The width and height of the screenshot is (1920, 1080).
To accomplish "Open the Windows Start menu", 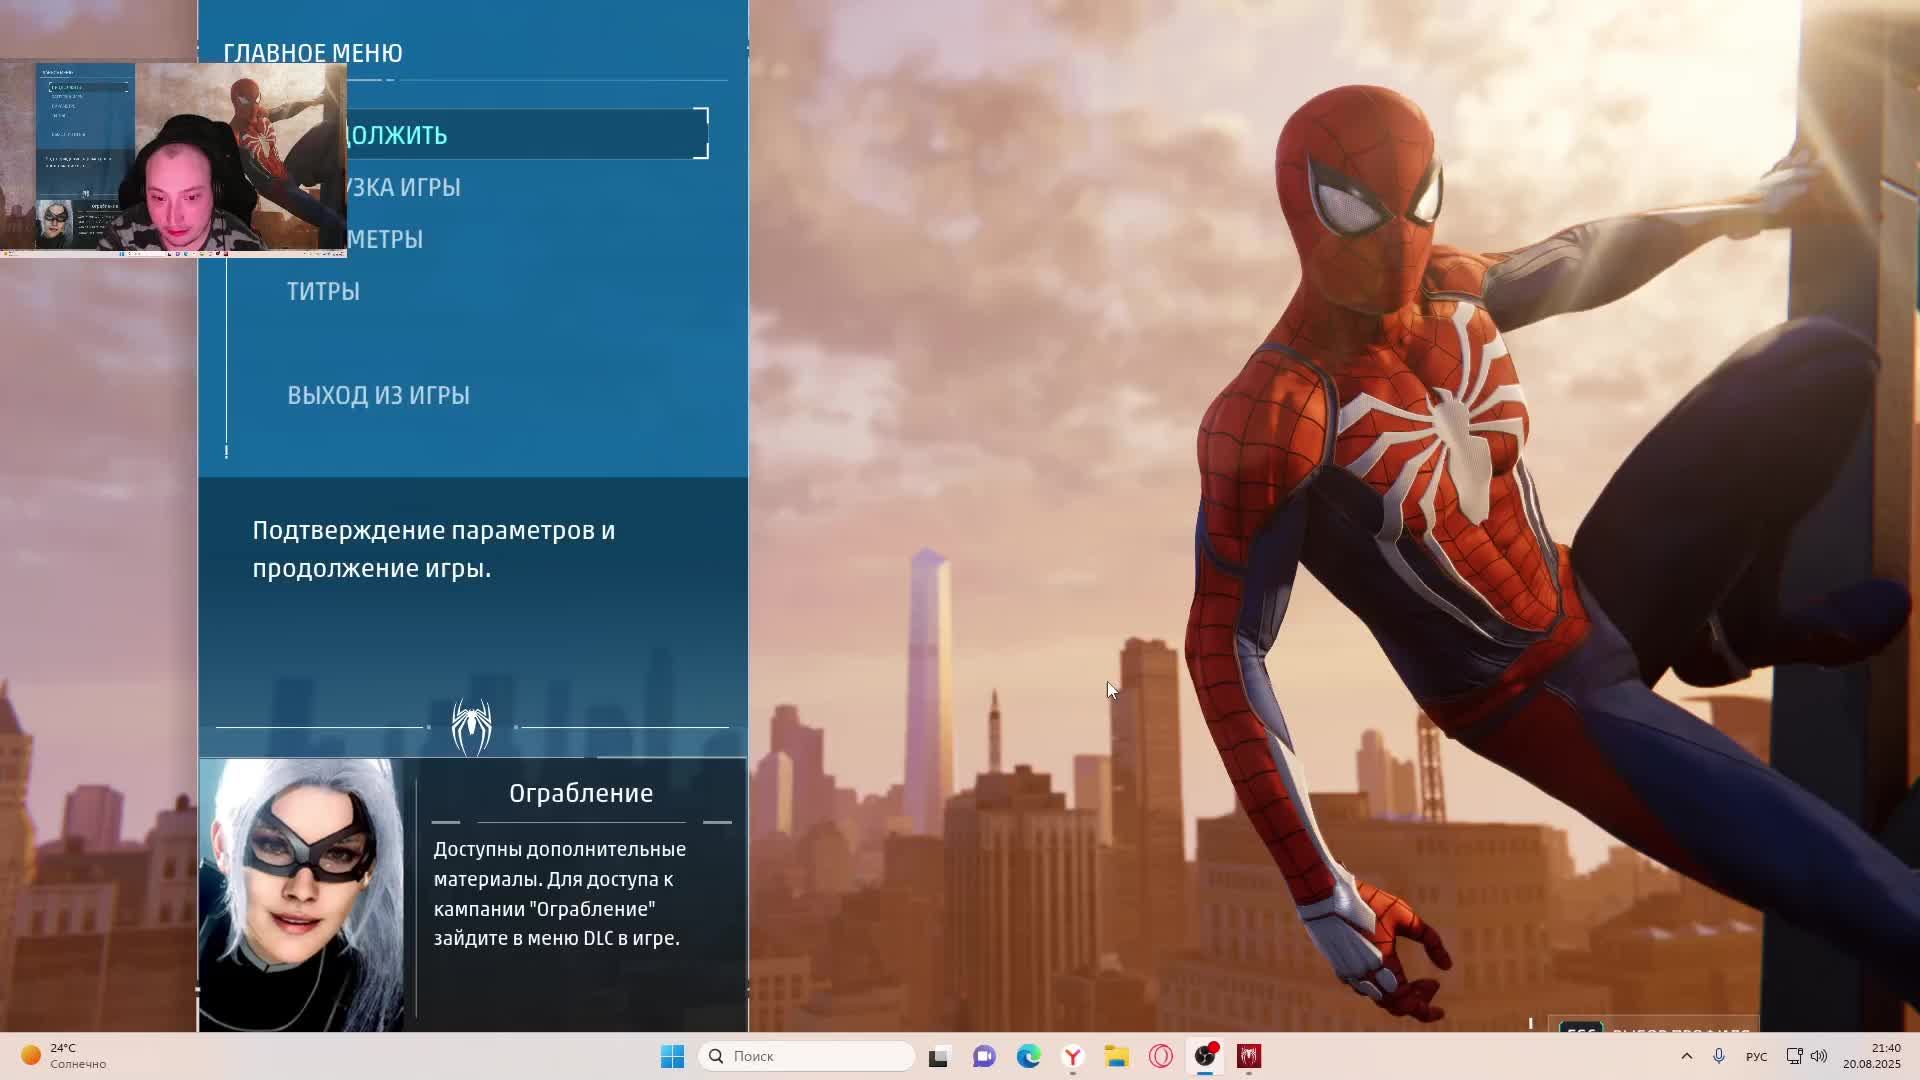I will [x=672, y=1056].
